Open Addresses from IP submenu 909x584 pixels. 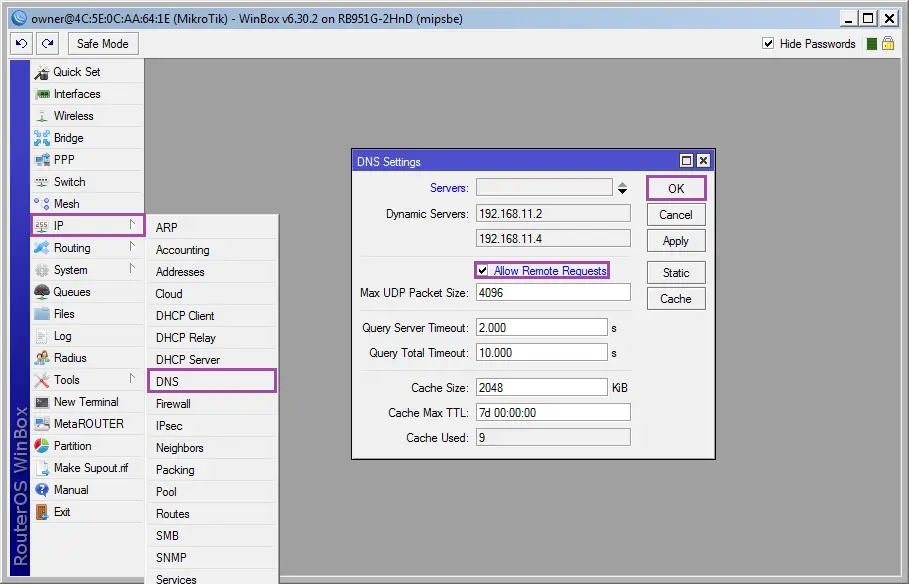(x=212, y=271)
